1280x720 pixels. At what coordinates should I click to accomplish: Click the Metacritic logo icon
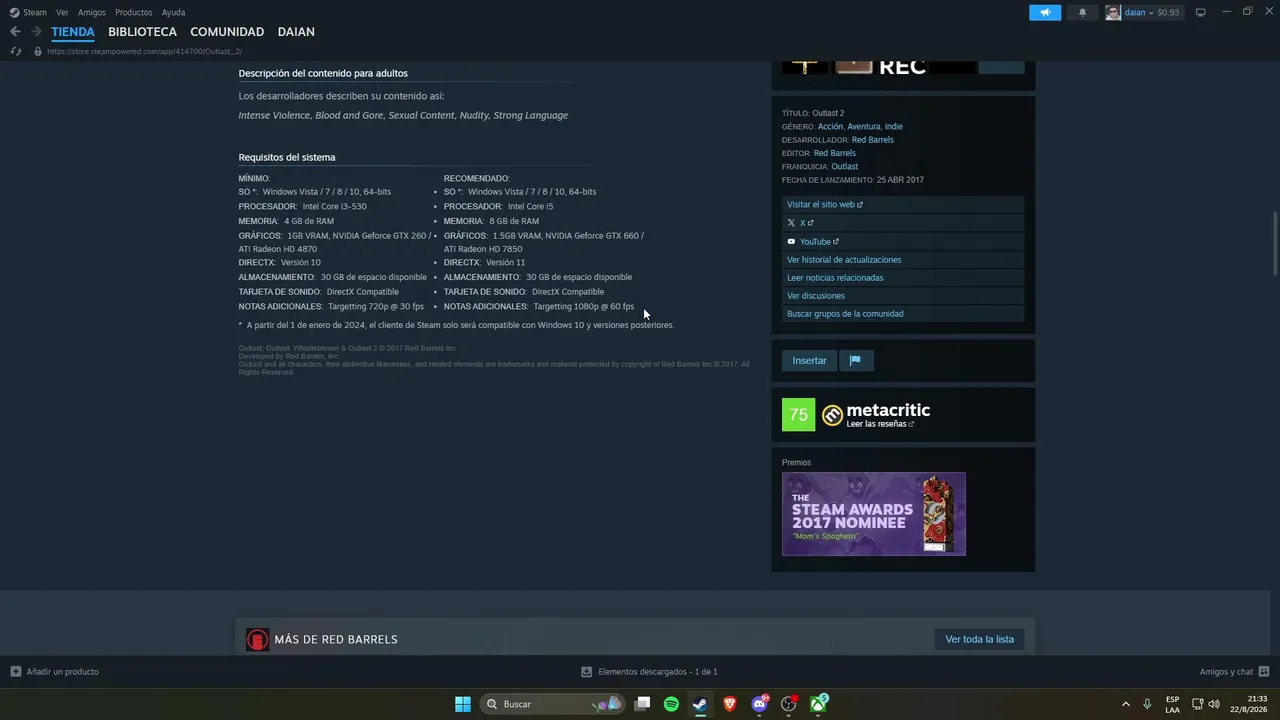(832, 415)
